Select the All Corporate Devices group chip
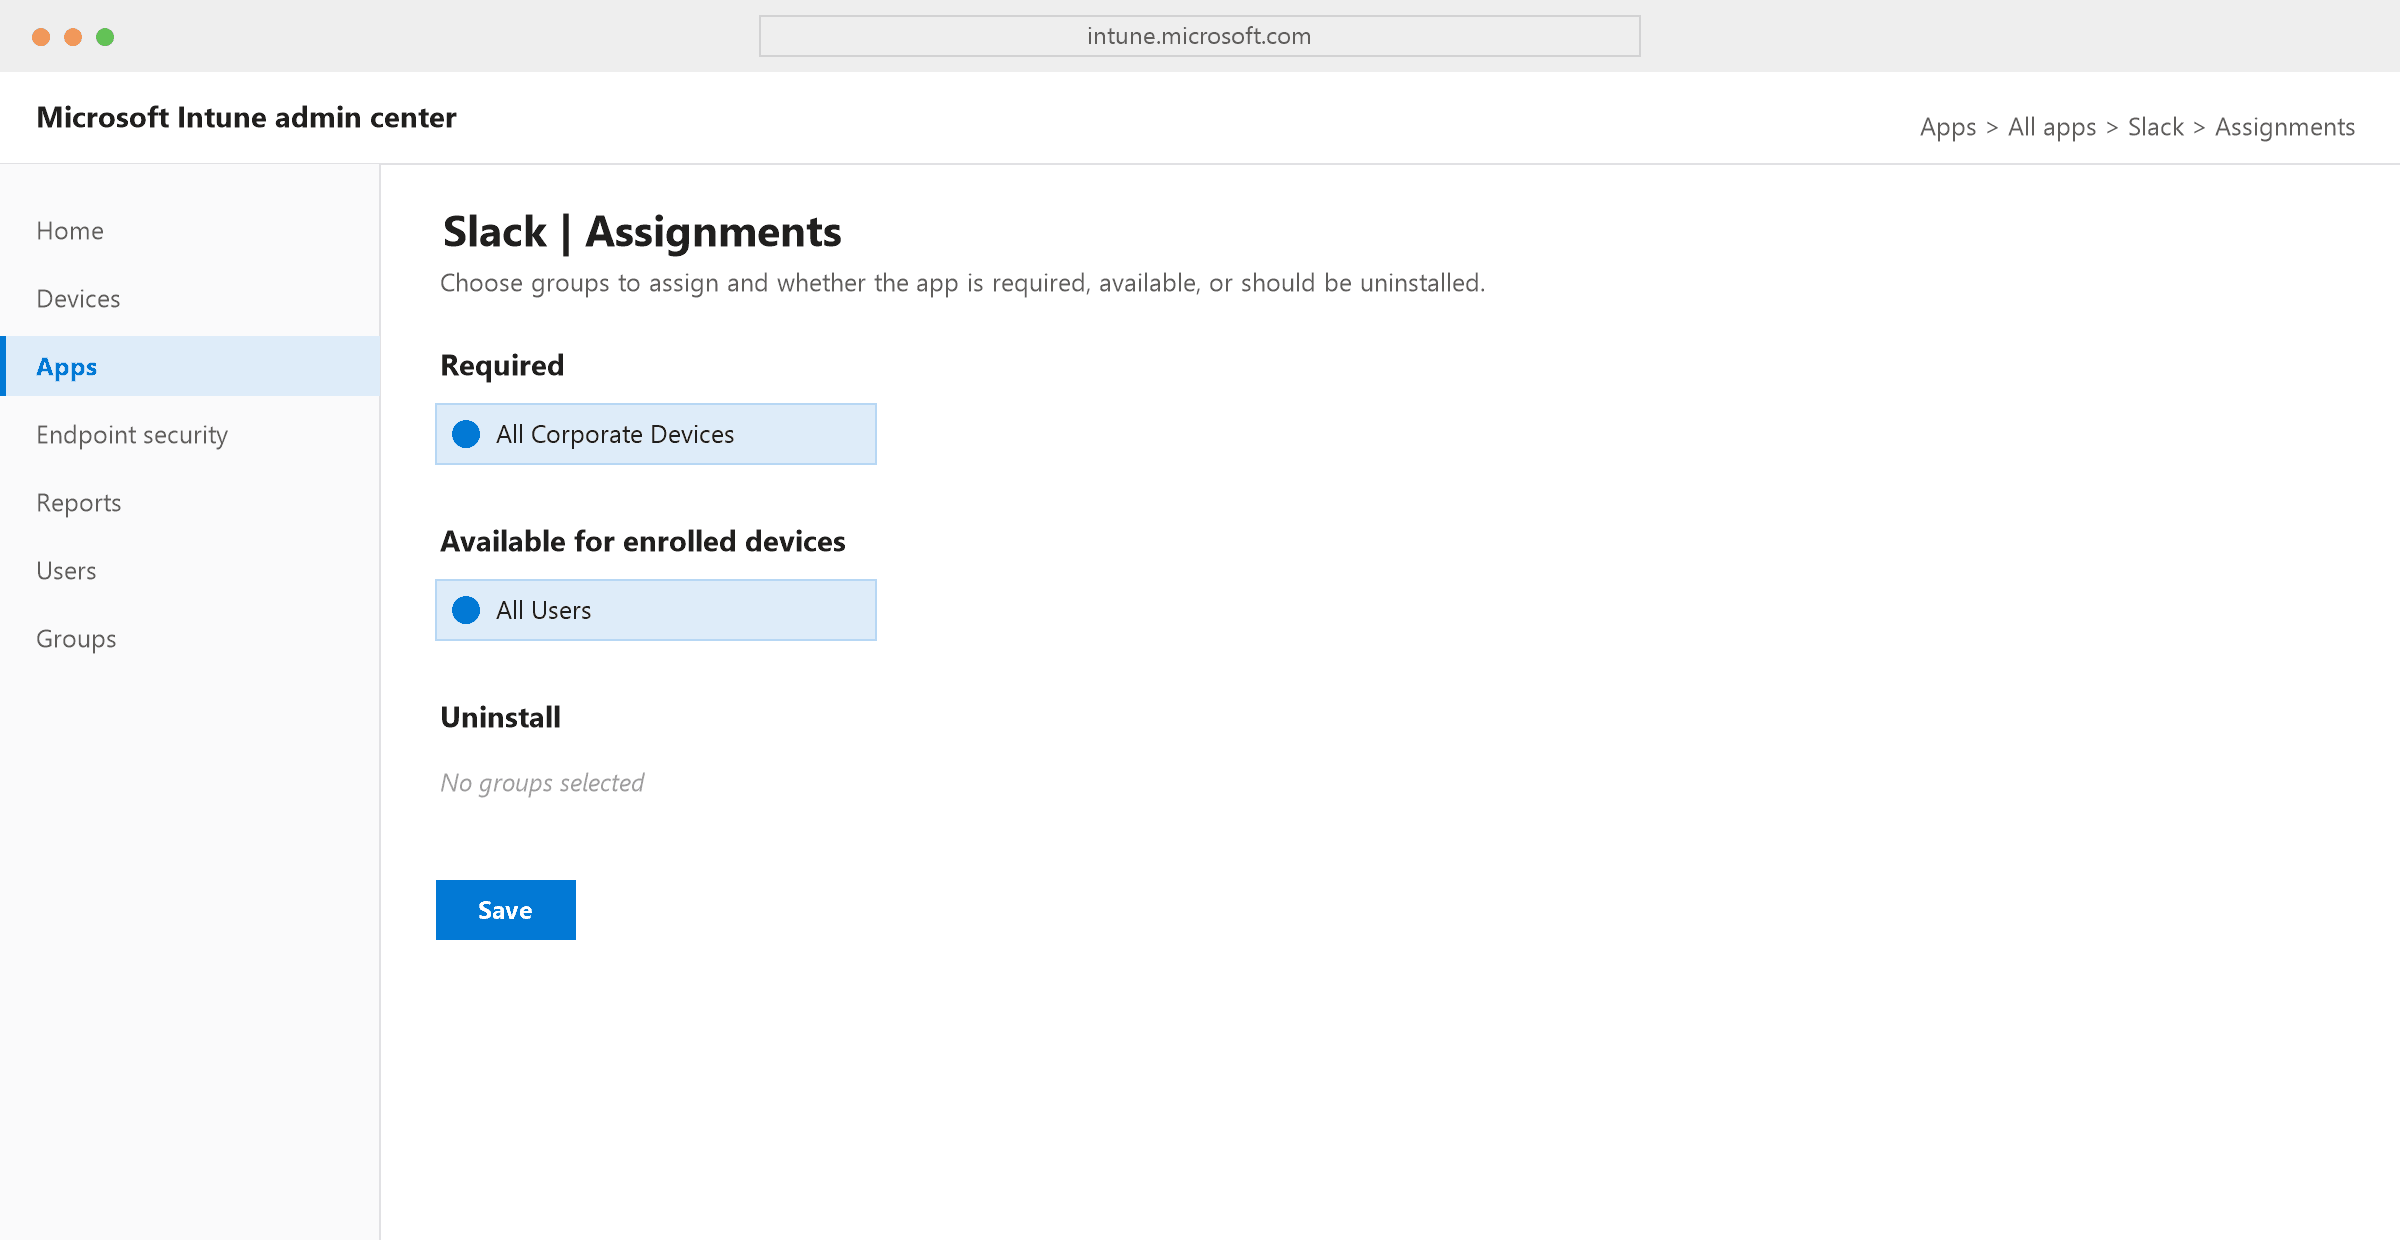 [x=656, y=434]
